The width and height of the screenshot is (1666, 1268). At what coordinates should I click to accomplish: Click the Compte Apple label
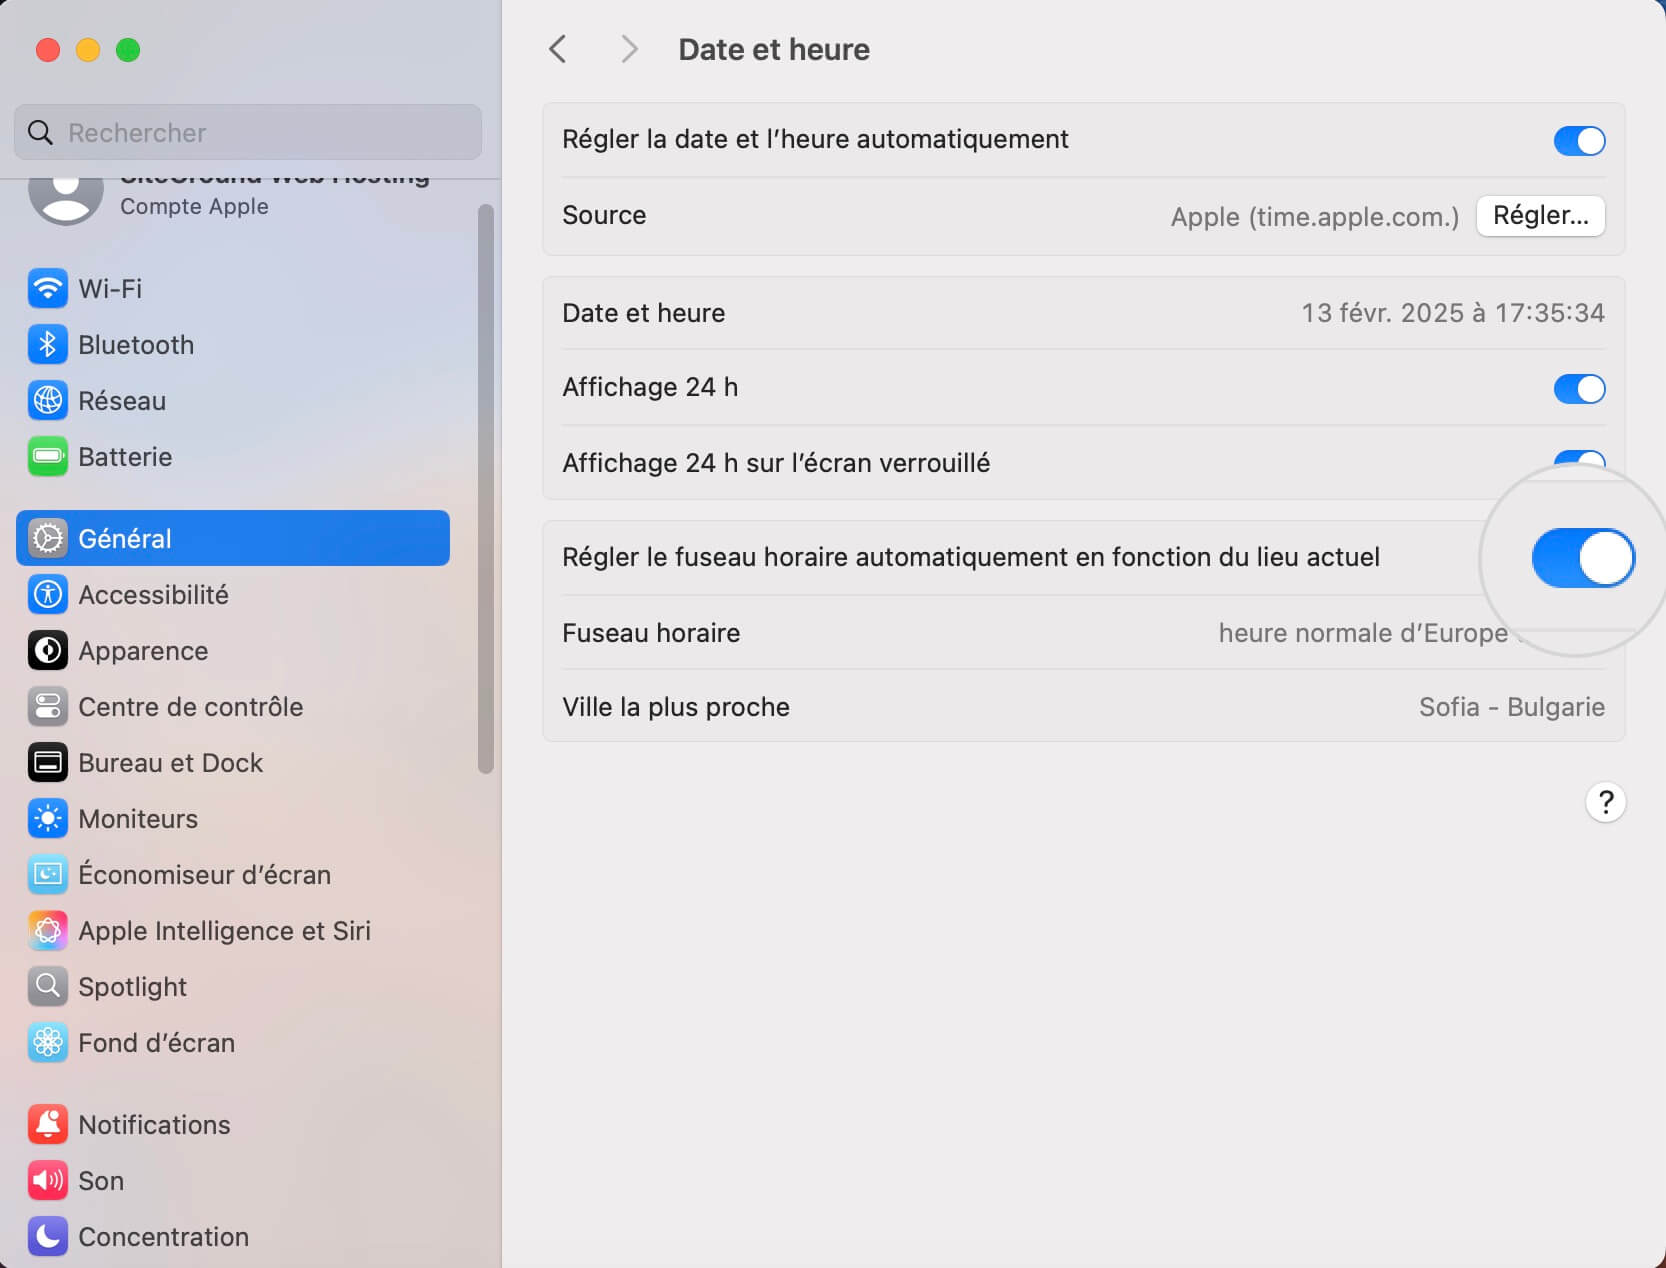[x=194, y=206]
